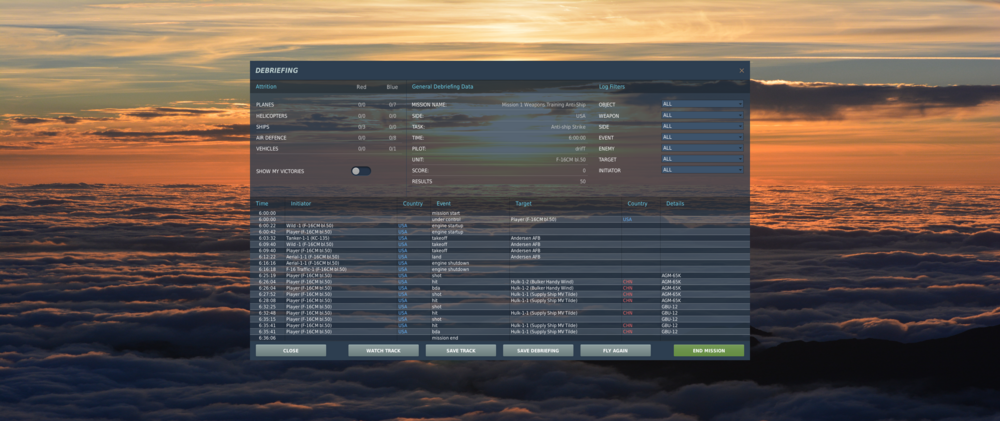This screenshot has height=421, width=1000.
Task: Open the TARGET log filter dropdown
Action: (702, 159)
